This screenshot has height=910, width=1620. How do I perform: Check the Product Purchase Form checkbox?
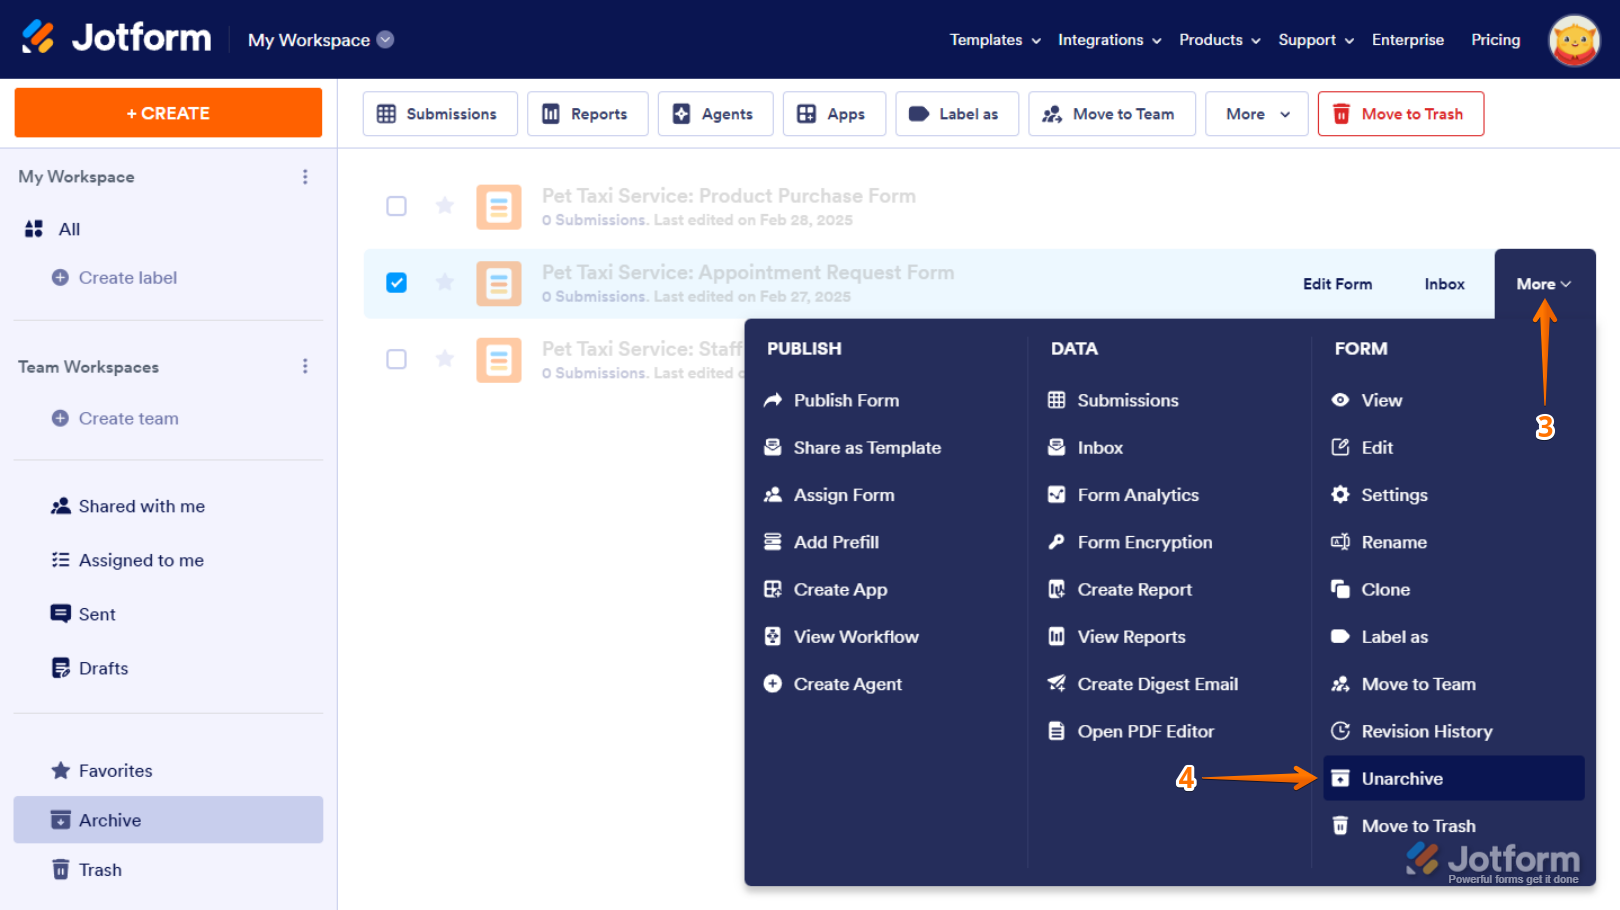397,206
